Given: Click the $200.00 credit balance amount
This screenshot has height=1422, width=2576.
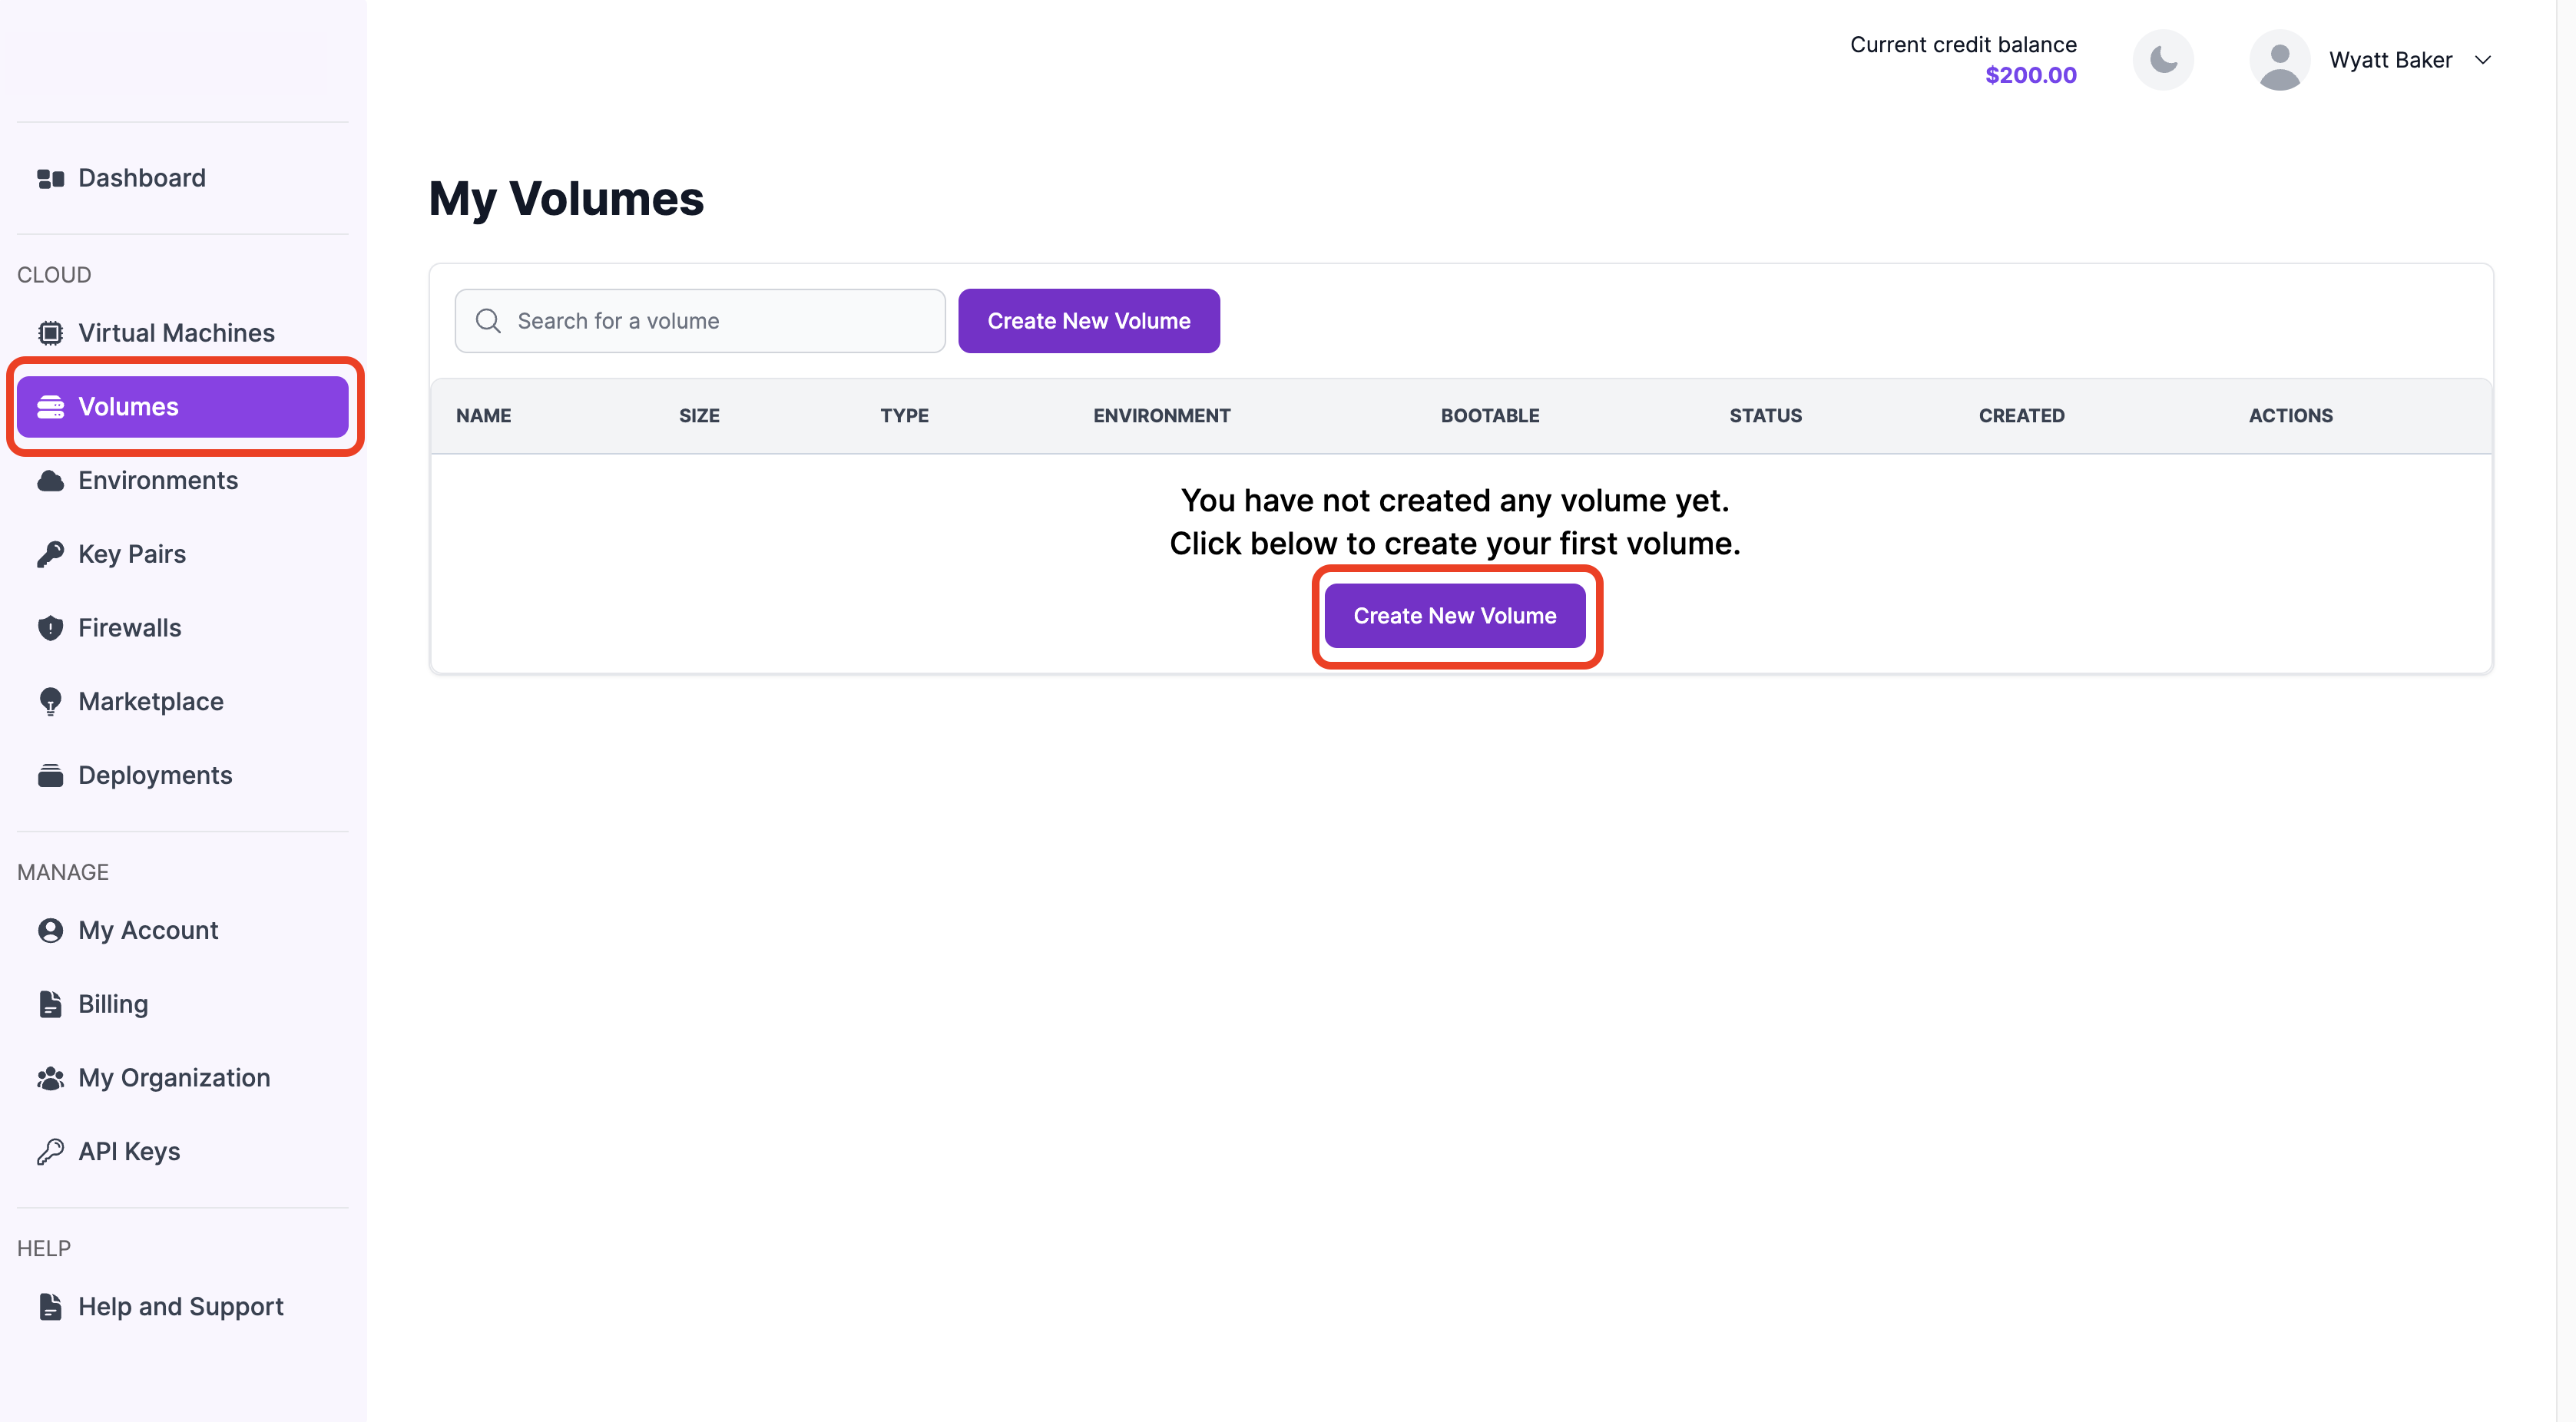Looking at the screenshot, I should click(x=2031, y=75).
